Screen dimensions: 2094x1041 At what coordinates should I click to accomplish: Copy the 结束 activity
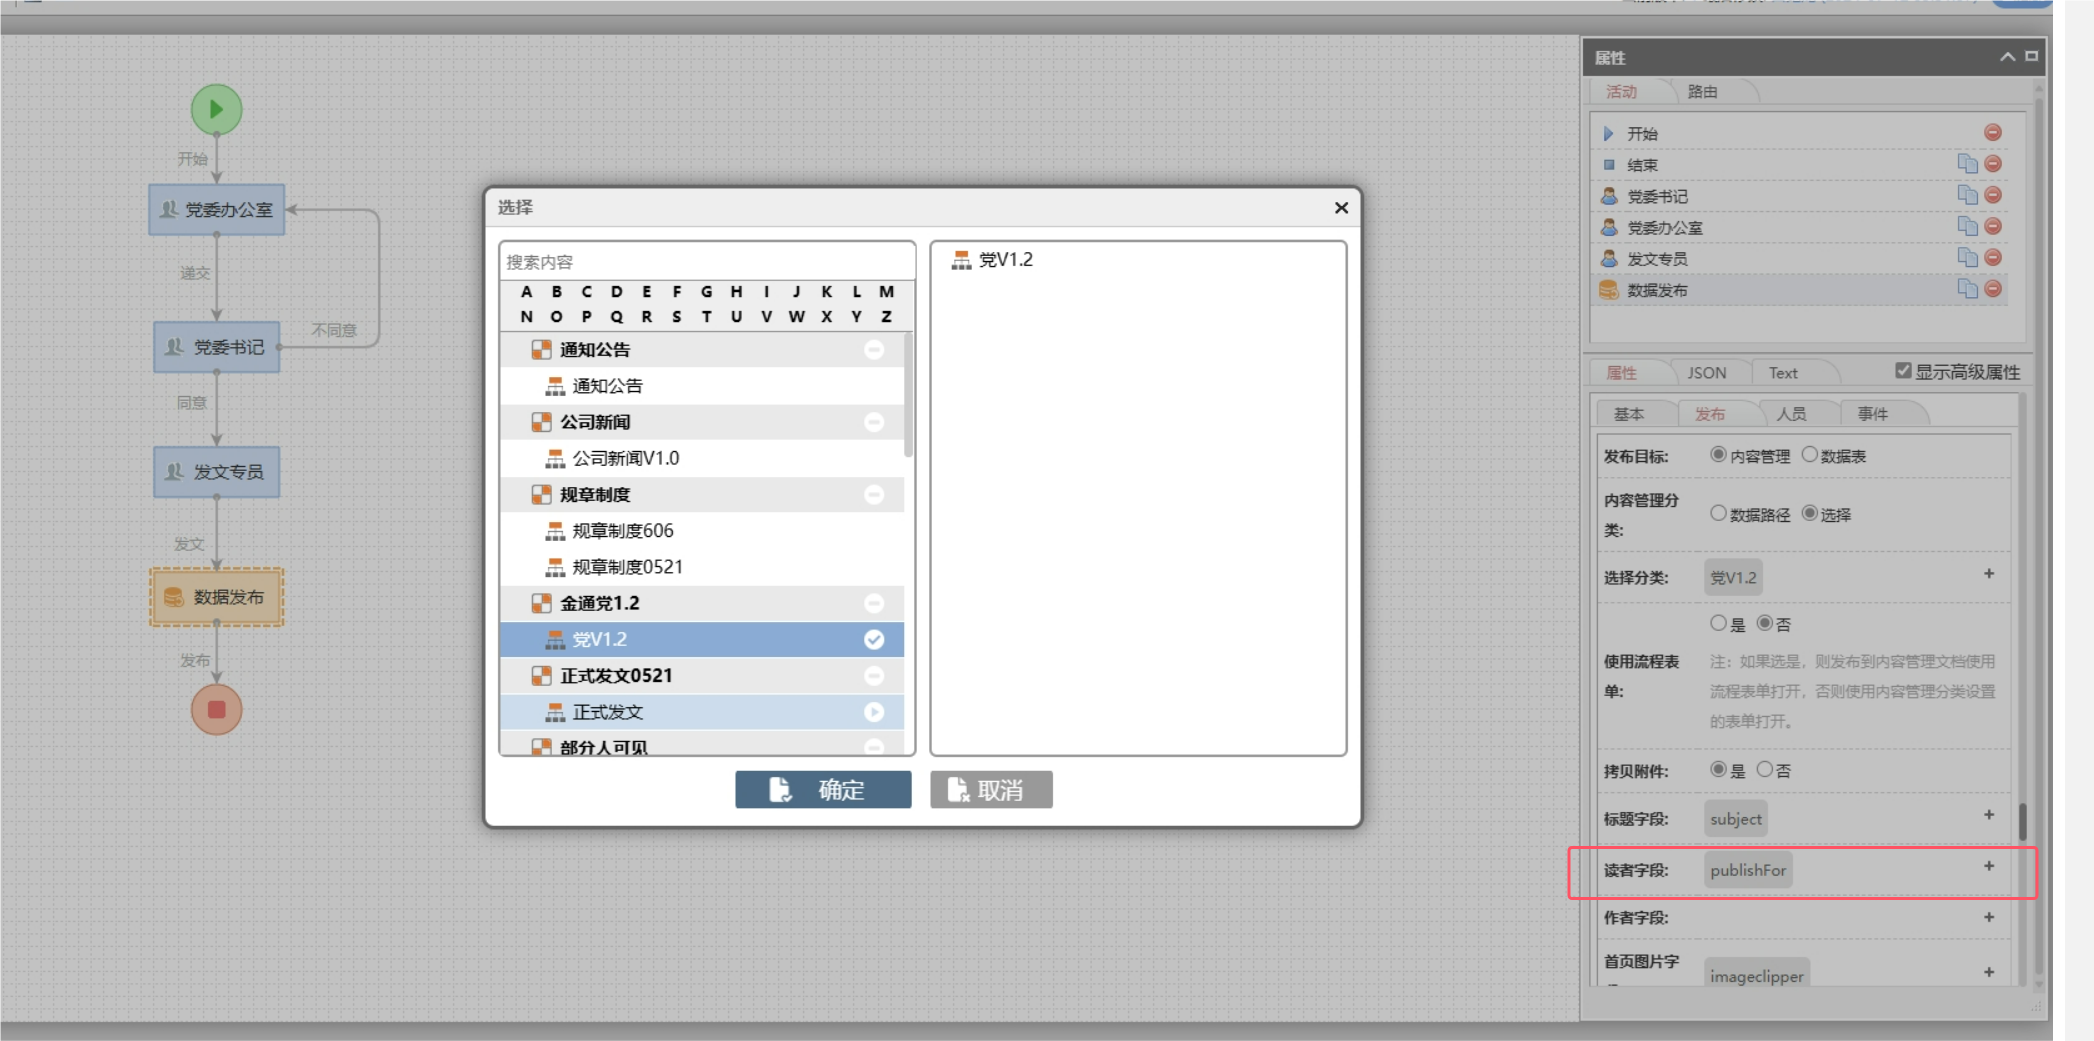1967,164
